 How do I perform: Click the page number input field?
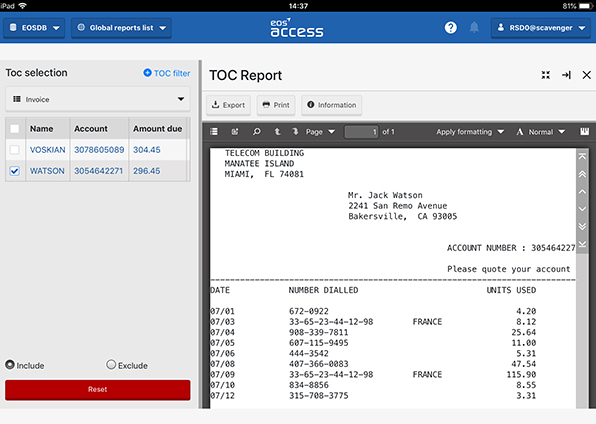point(361,132)
